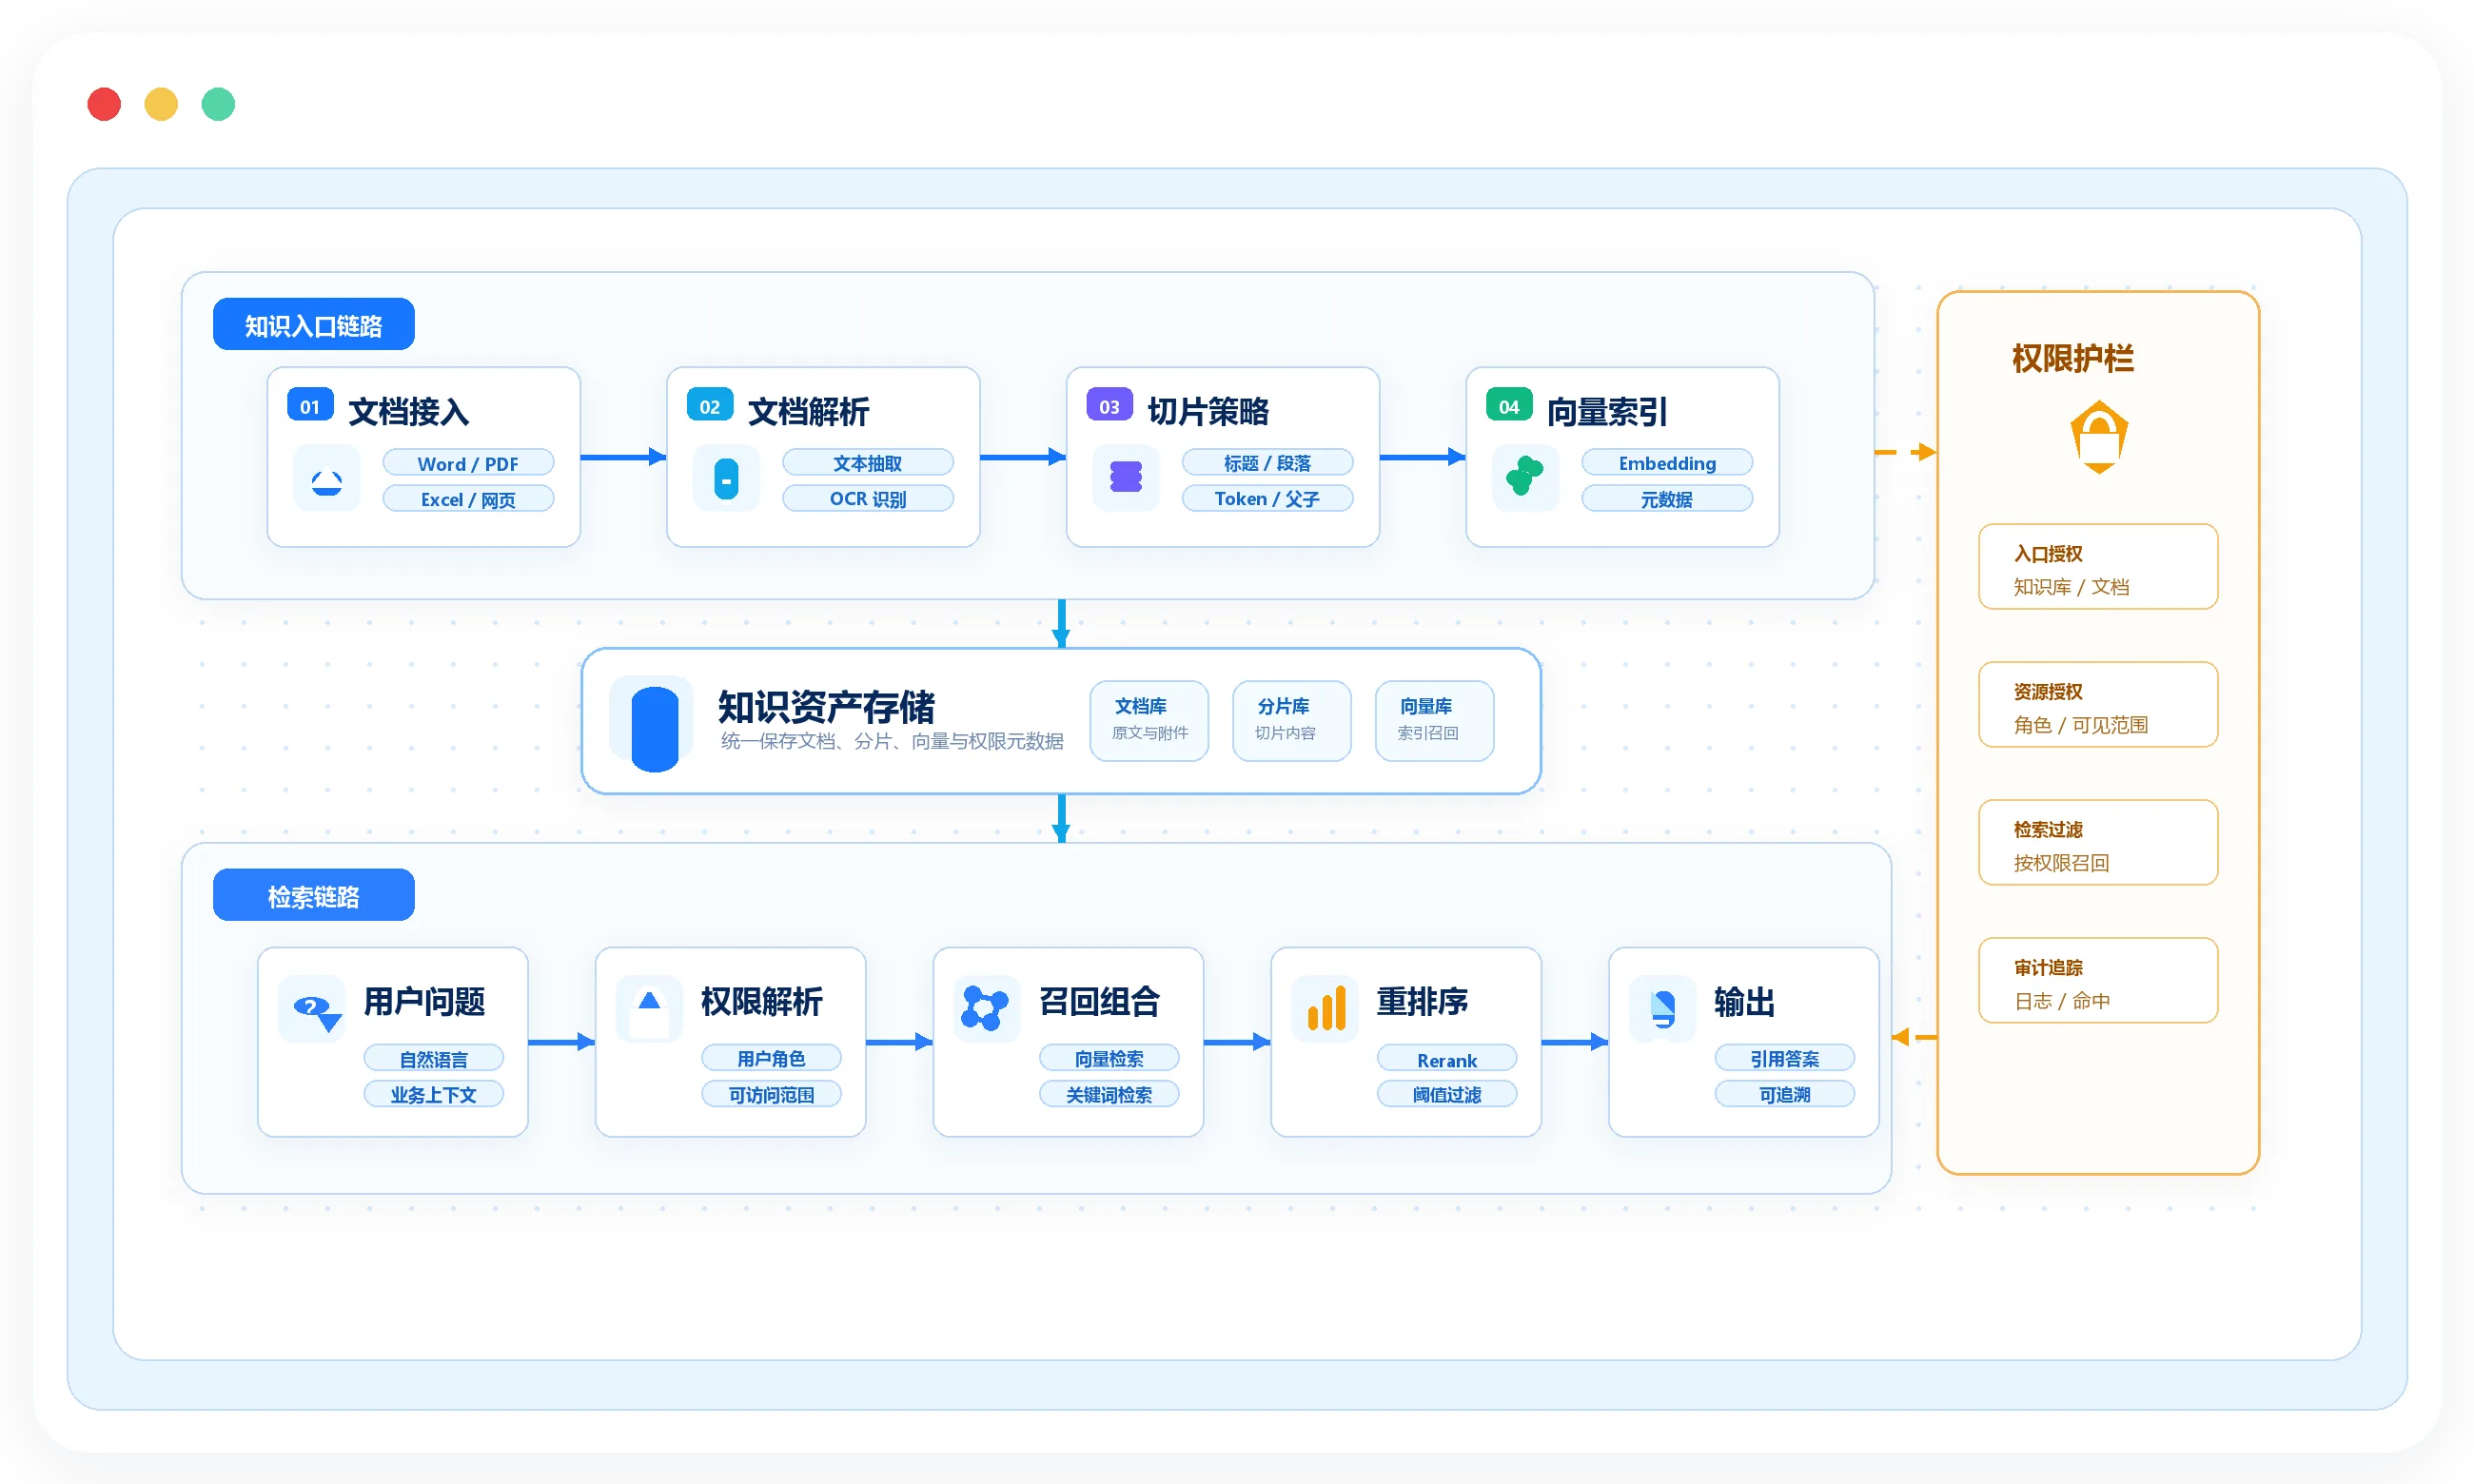Click the document icon in 输出 card
Screen dimensions: 2474x1484
pos(1663,1009)
